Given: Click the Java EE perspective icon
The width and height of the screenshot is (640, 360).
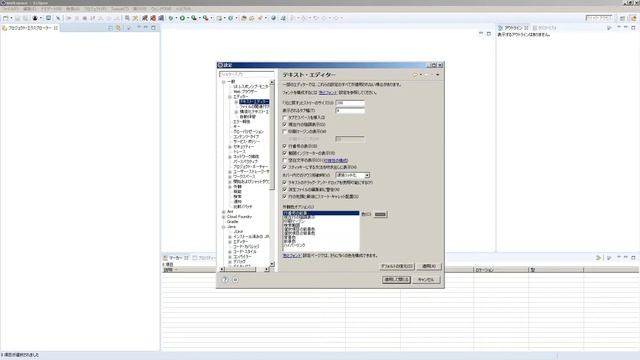Looking at the screenshot, I should (x=633, y=18).
